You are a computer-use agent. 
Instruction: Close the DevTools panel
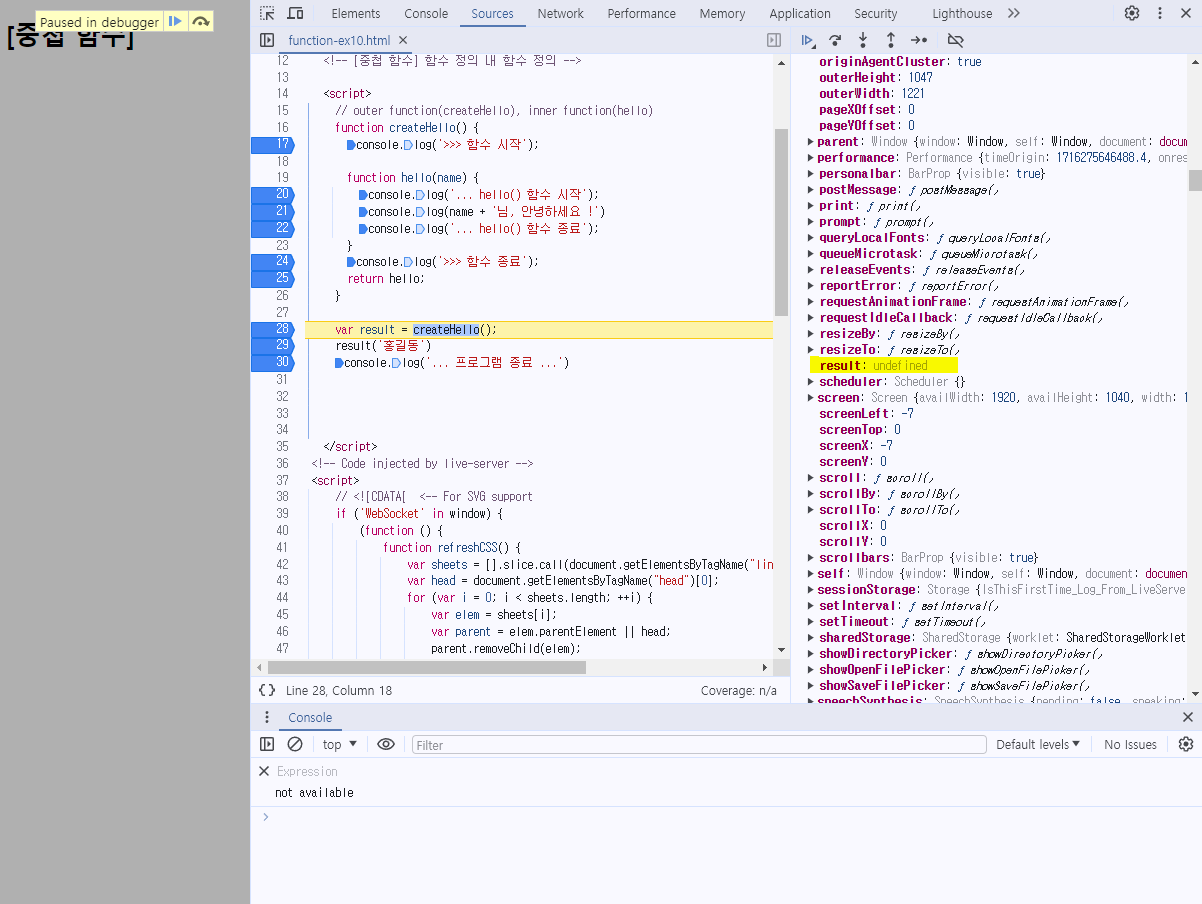coord(1185,13)
